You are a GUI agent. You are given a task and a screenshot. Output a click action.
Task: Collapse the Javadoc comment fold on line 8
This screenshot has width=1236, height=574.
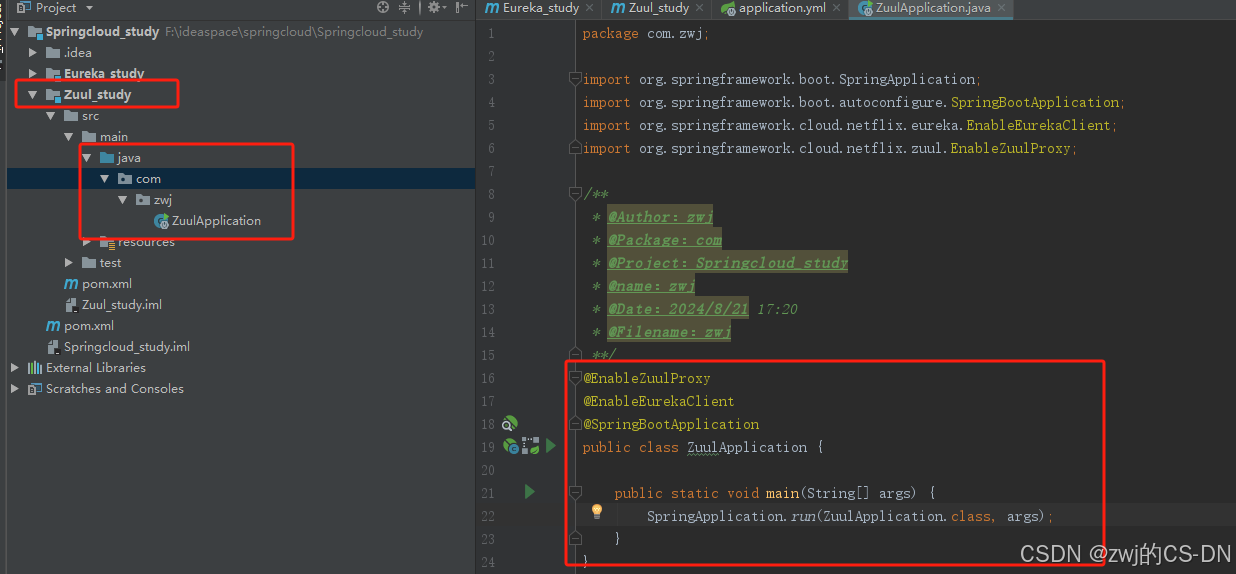575,194
